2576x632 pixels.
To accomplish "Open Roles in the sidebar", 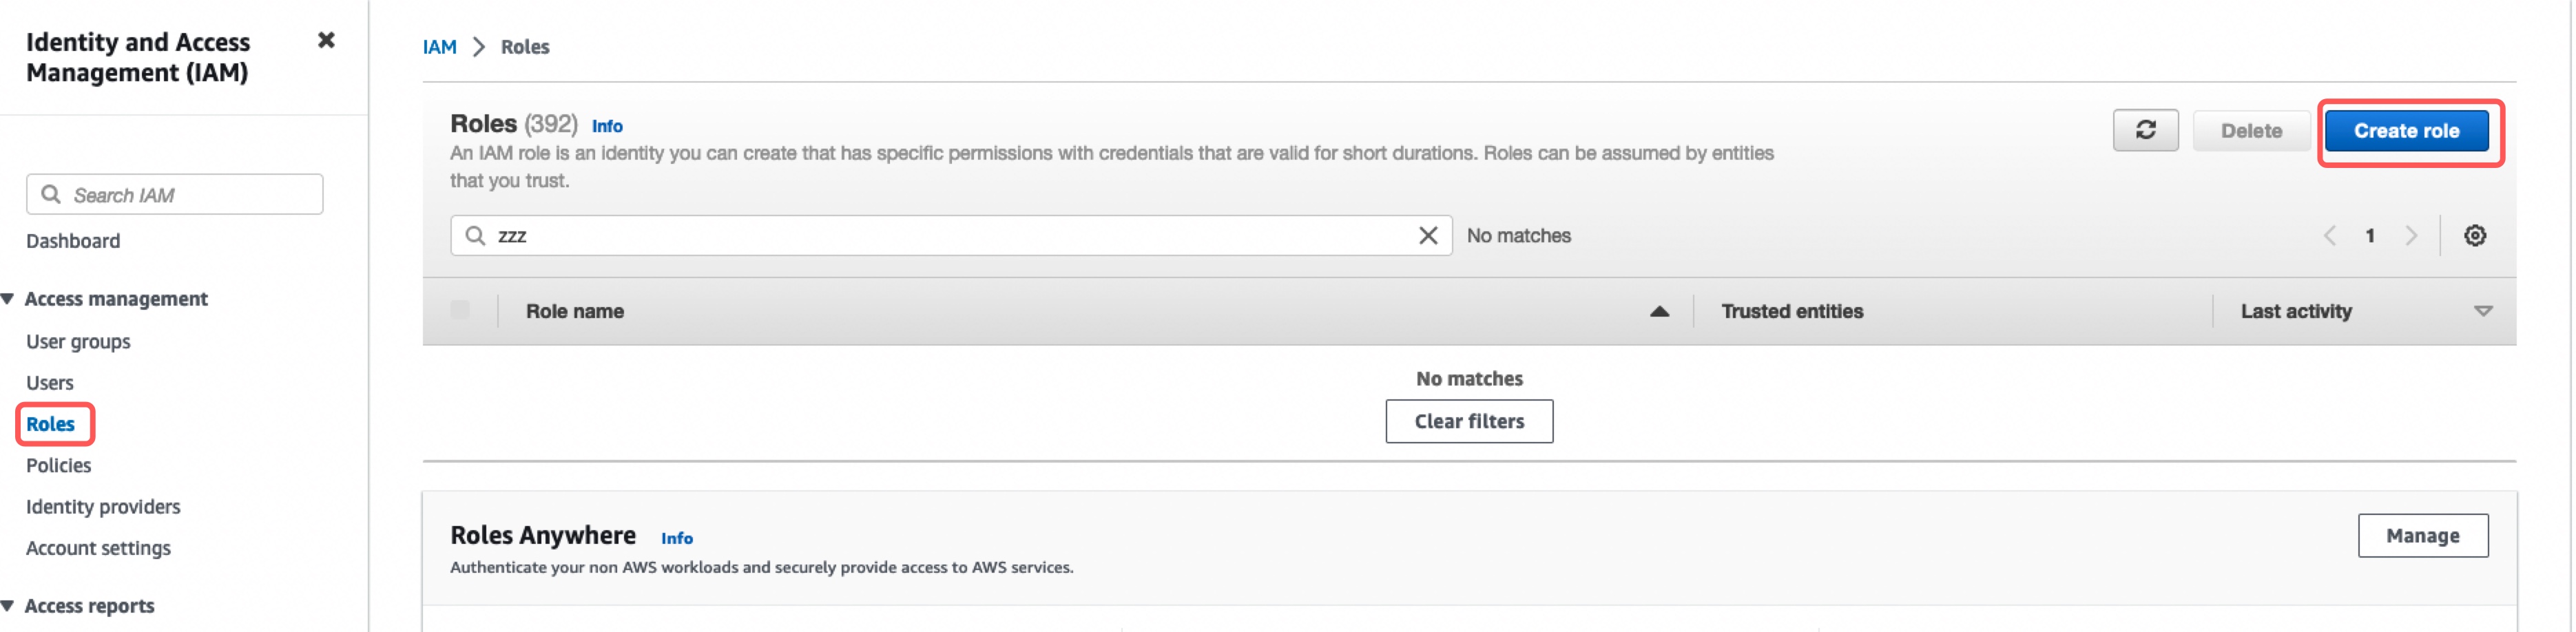I will pos(50,424).
